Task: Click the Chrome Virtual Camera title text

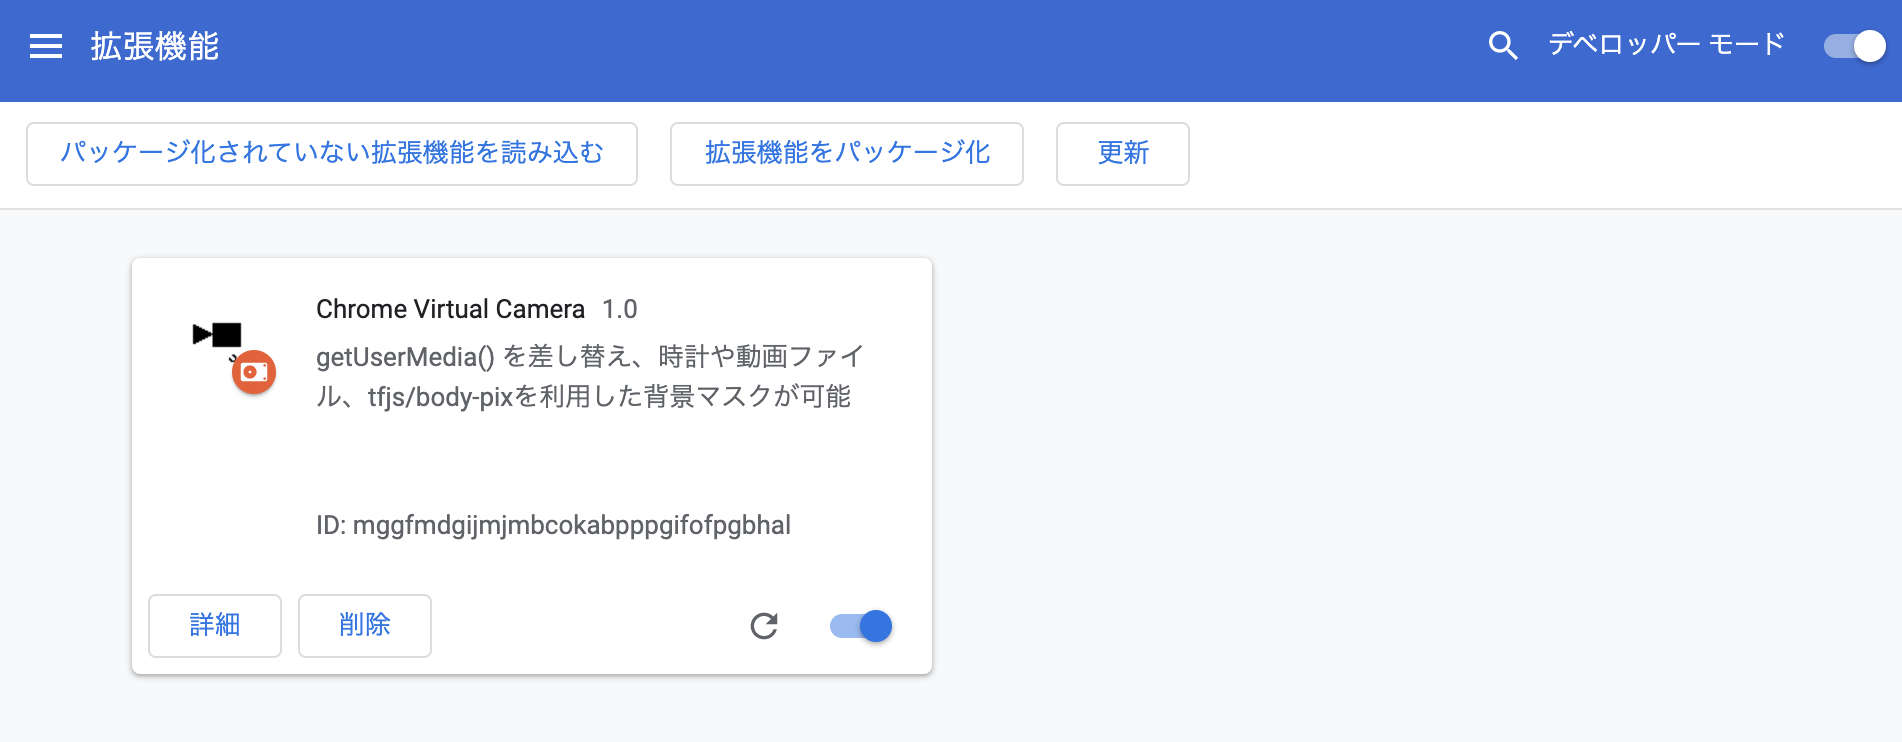Action: [x=450, y=309]
